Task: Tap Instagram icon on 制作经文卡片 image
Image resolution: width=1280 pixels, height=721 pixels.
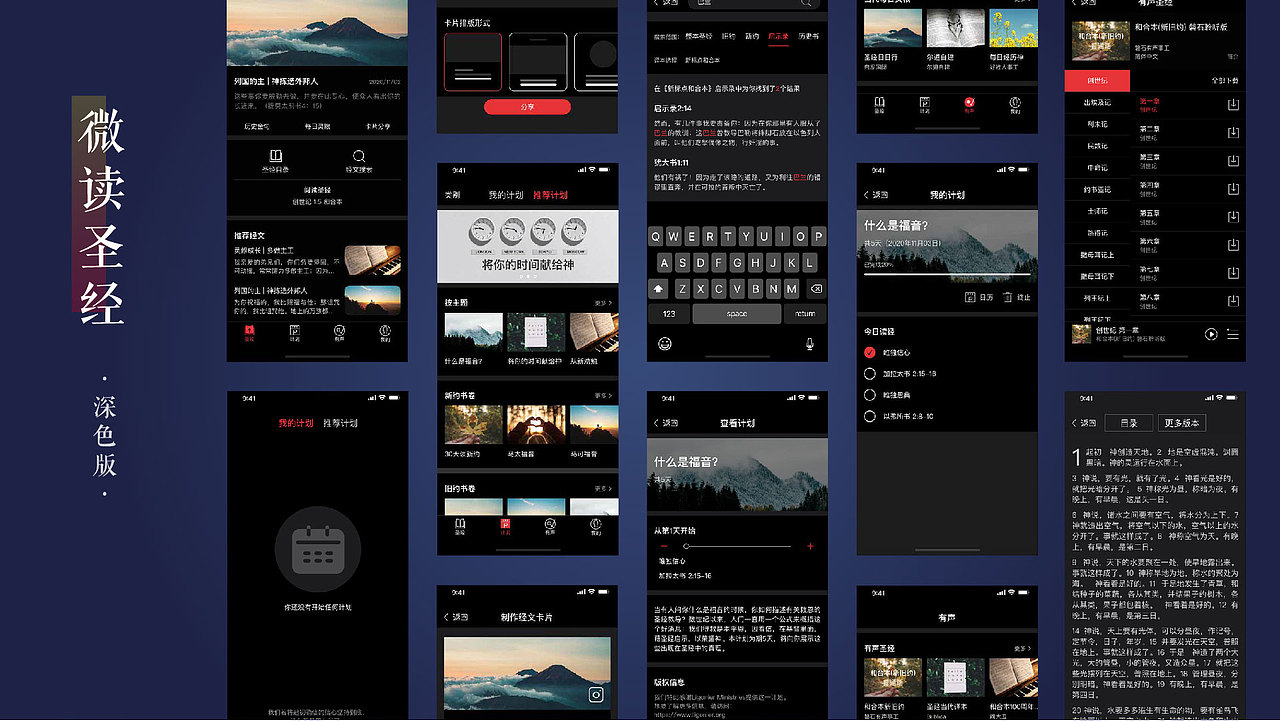Action: pyautogui.click(x=596, y=694)
